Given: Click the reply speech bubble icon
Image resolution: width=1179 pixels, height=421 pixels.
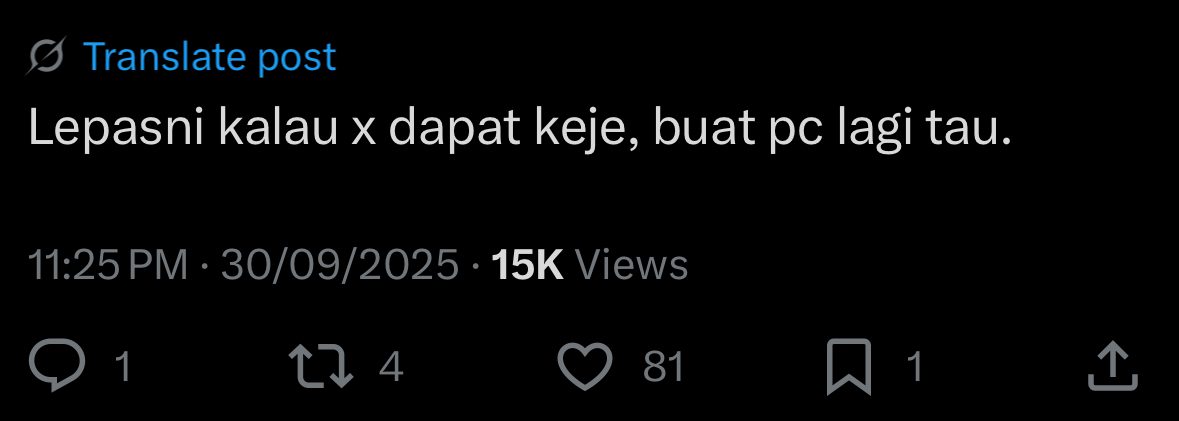Looking at the screenshot, I should (57, 366).
